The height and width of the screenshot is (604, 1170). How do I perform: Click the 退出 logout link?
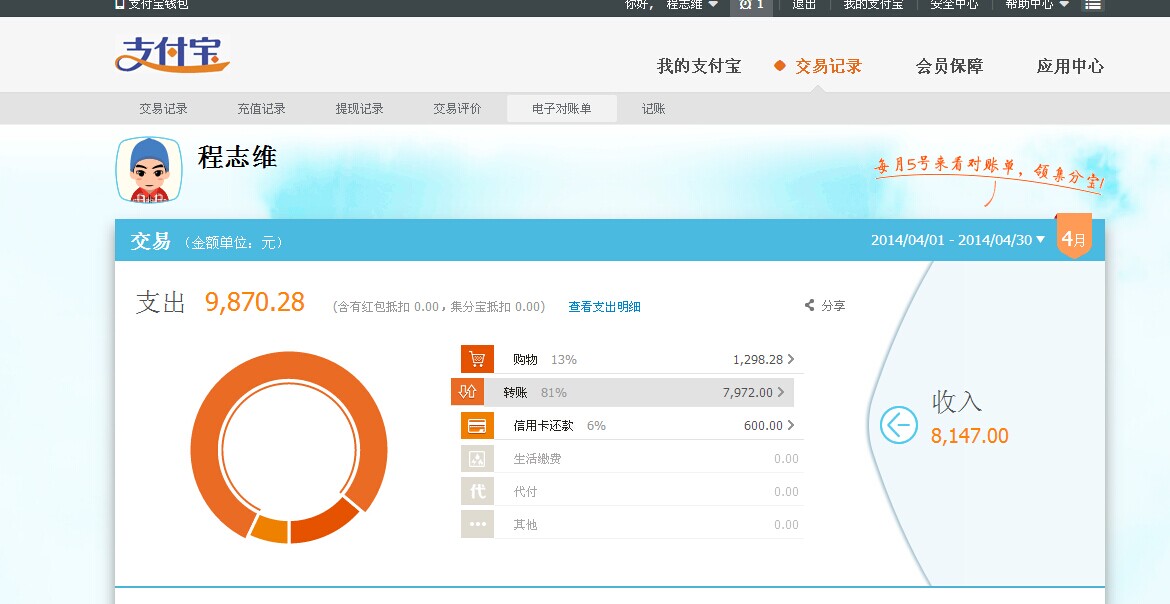pos(804,5)
